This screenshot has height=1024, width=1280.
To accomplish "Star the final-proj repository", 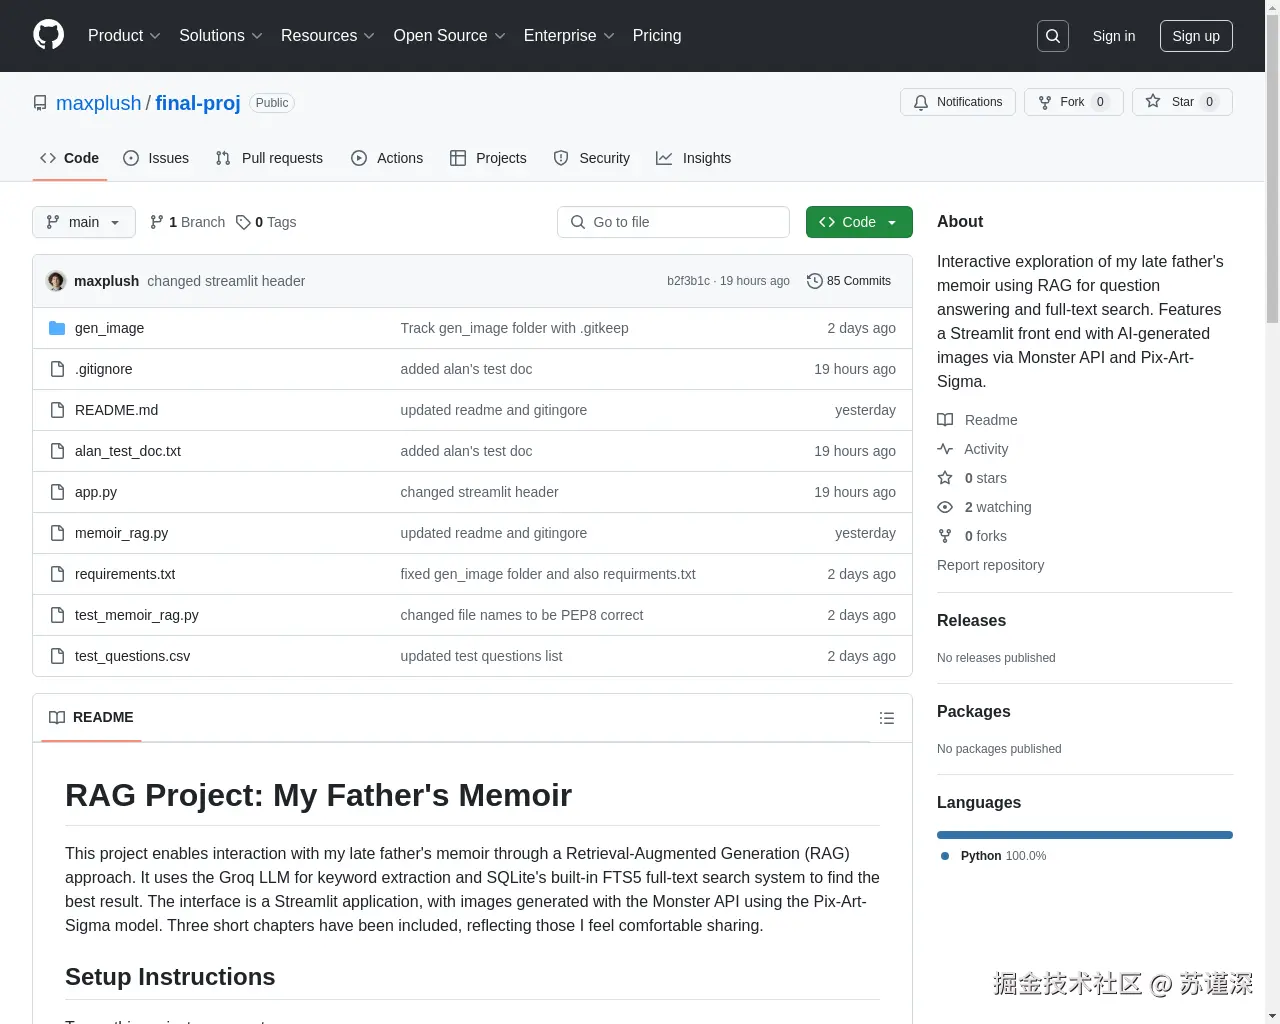I will click(1181, 102).
